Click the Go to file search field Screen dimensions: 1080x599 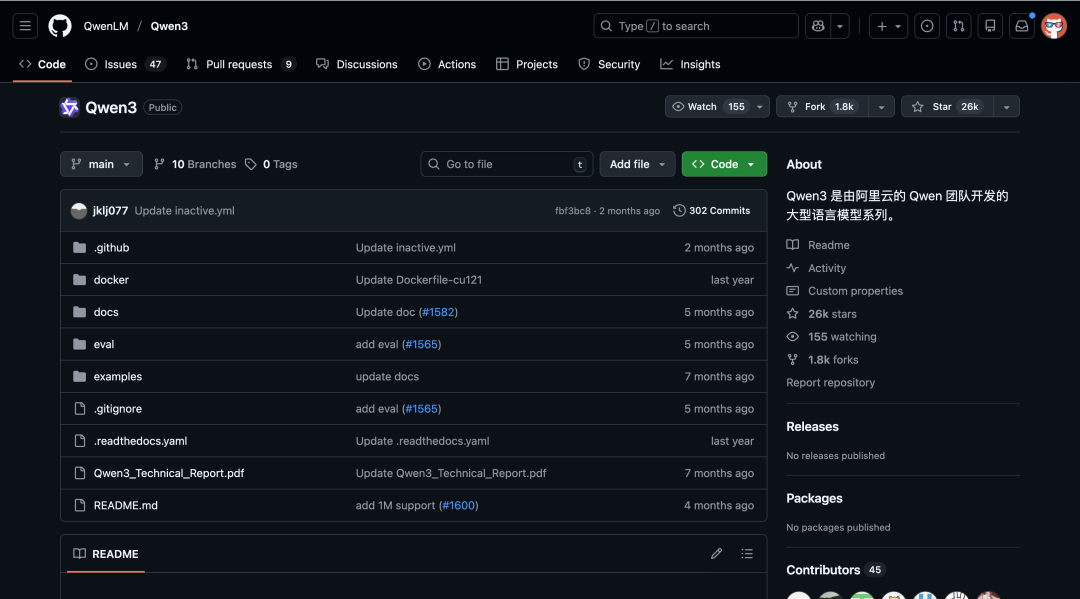506,164
